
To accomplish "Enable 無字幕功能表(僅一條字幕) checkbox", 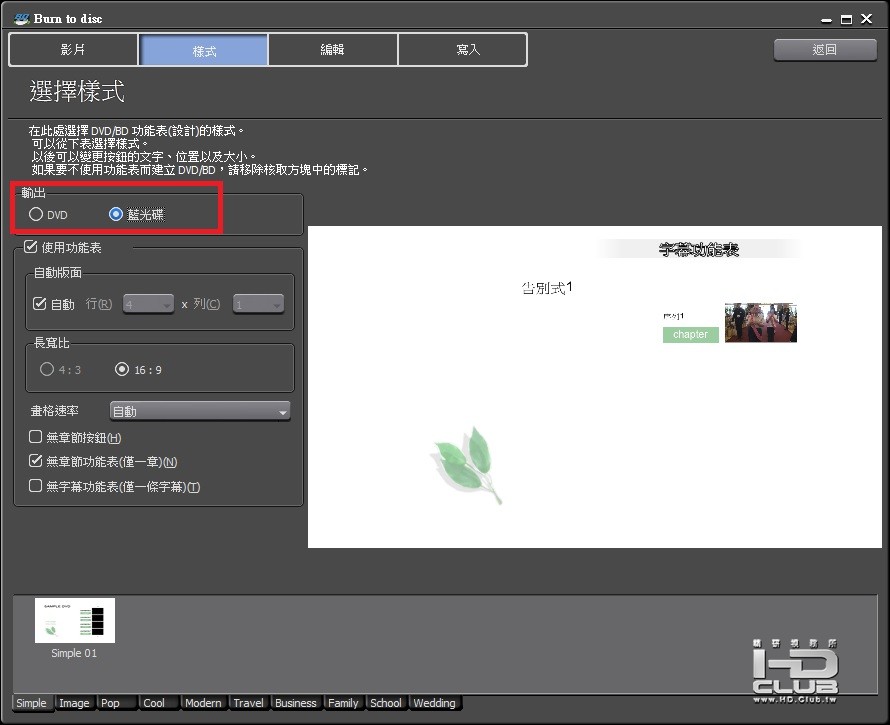I will tap(35, 485).
